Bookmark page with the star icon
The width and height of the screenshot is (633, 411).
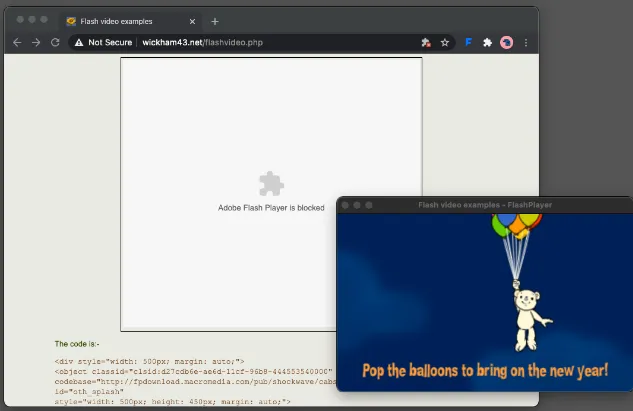[445, 42]
